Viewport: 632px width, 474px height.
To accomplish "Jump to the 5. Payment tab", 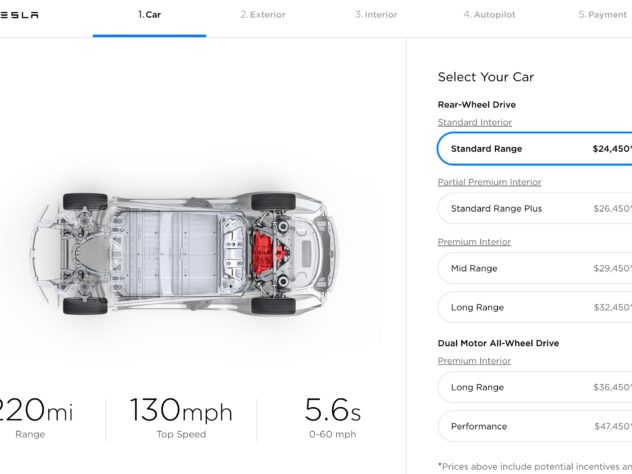I will click(x=603, y=15).
